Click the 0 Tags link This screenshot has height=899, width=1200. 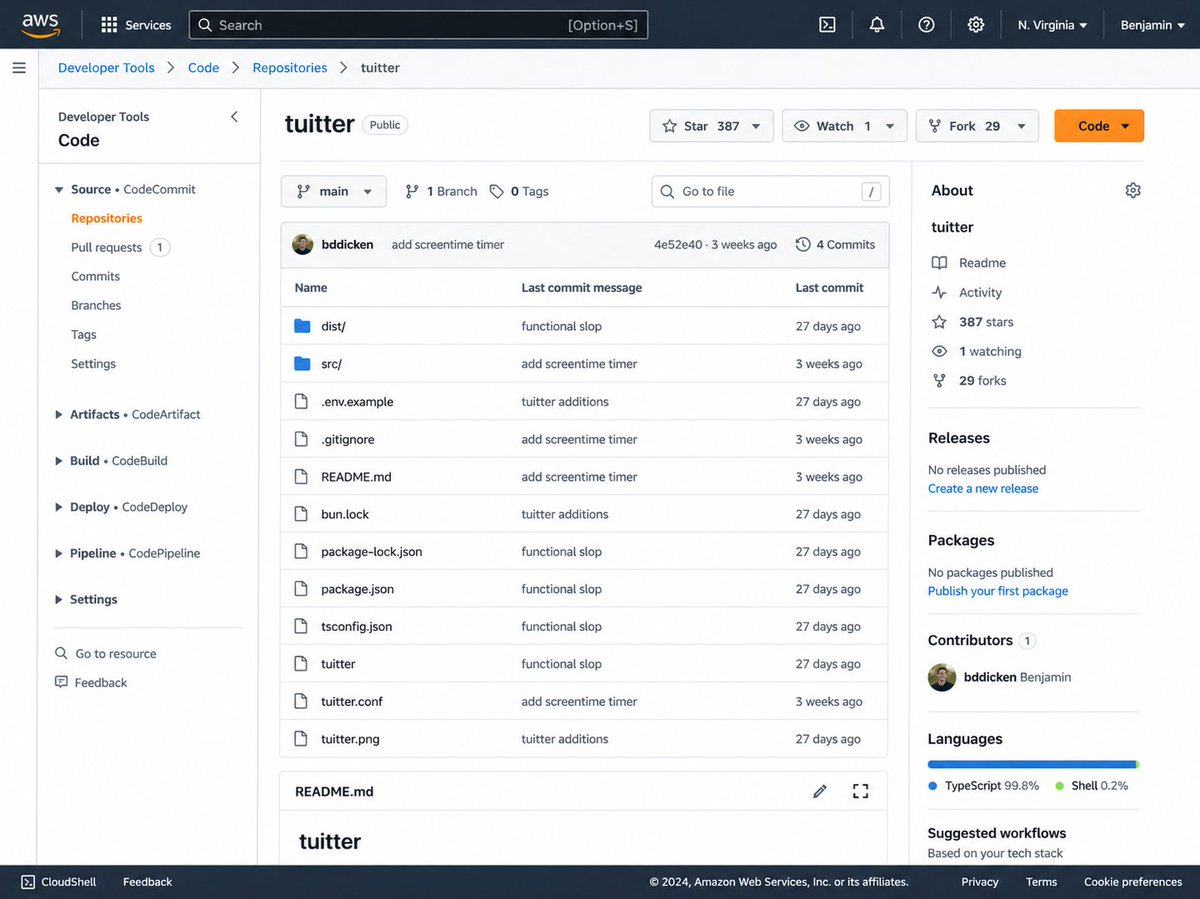coord(519,191)
